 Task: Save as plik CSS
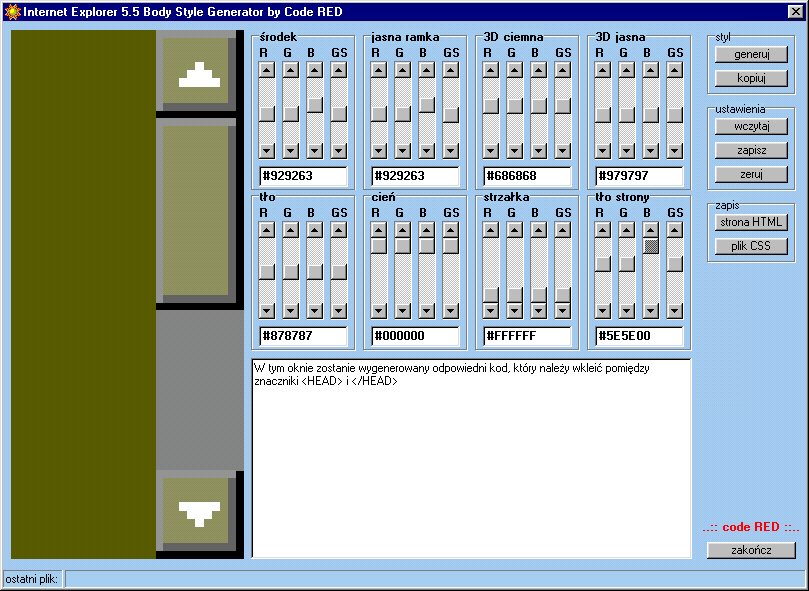[751, 246]
